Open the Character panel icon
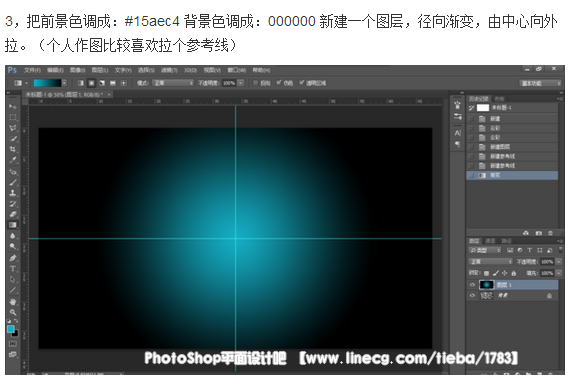This screenshot has height=375, width=568. (x=458, y=133)
